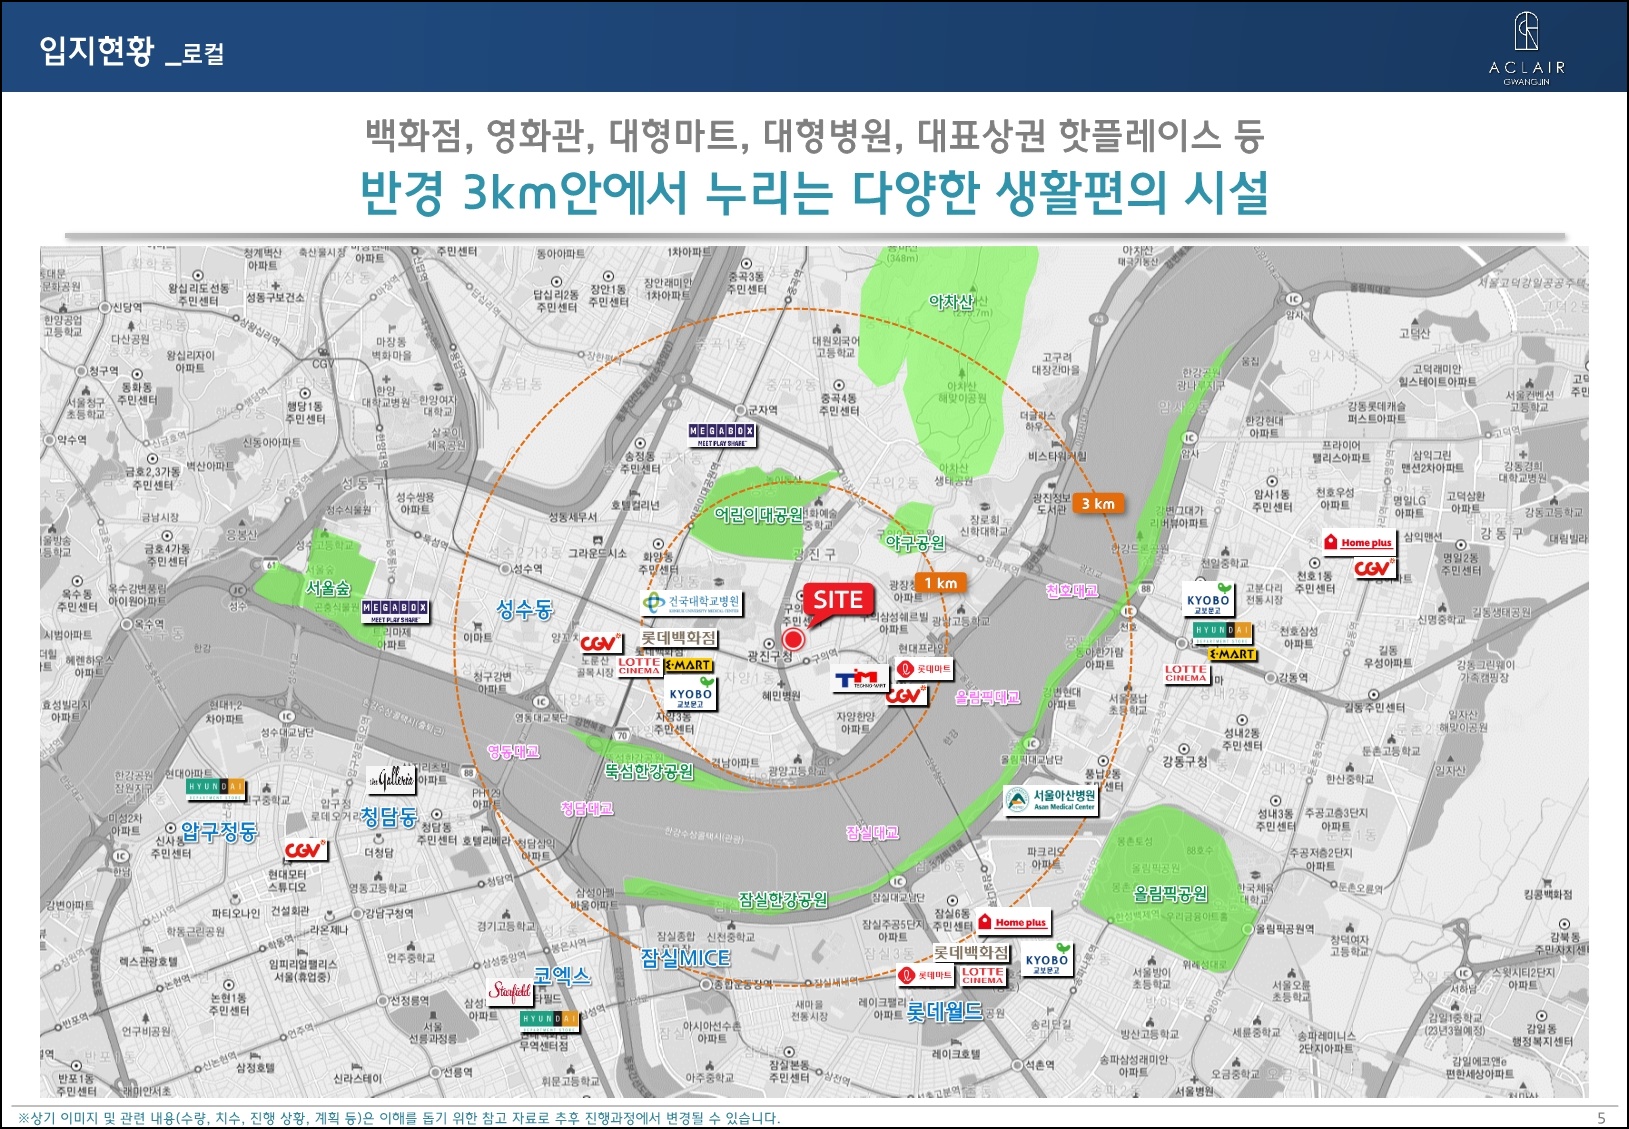
Task: Select the Lotte Cinema logo near 롯데월드
Action: click(x=983, y=976)
